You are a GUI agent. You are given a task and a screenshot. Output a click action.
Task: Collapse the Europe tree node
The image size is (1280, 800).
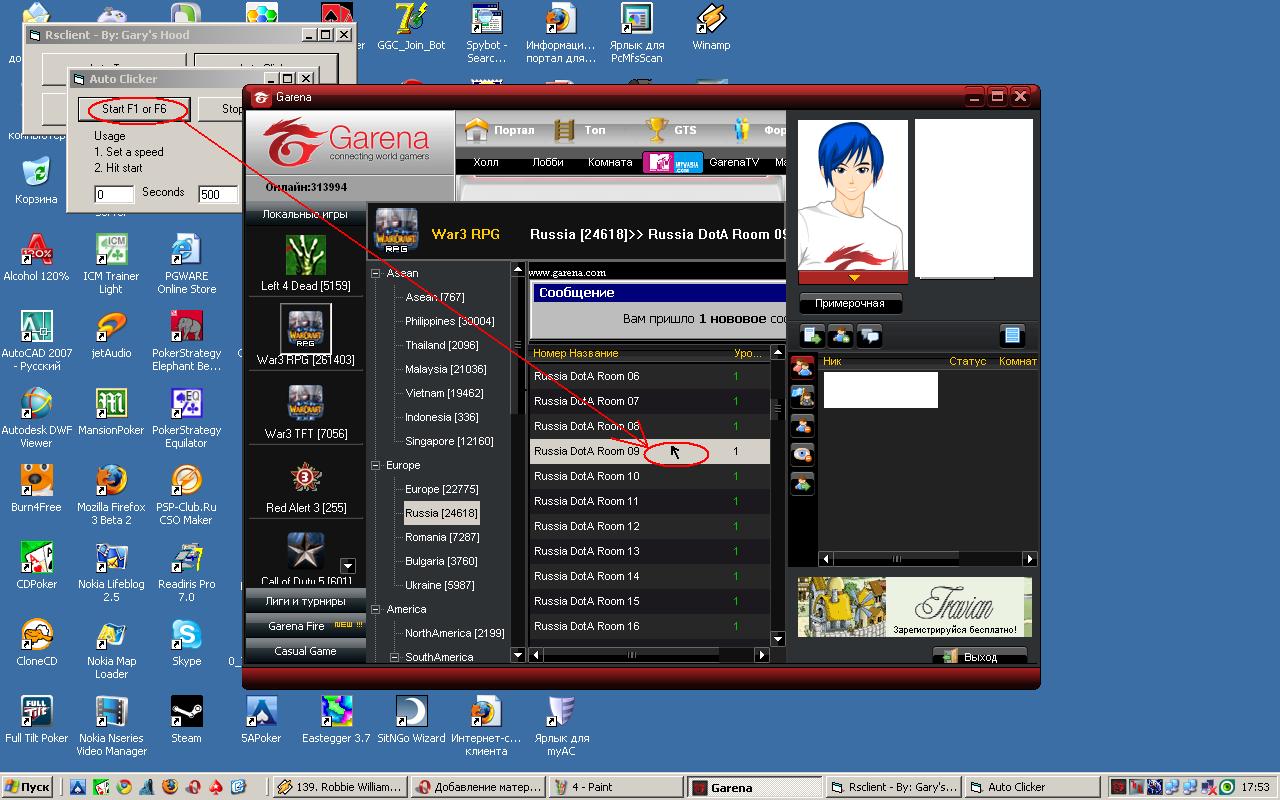coord(376,465)
